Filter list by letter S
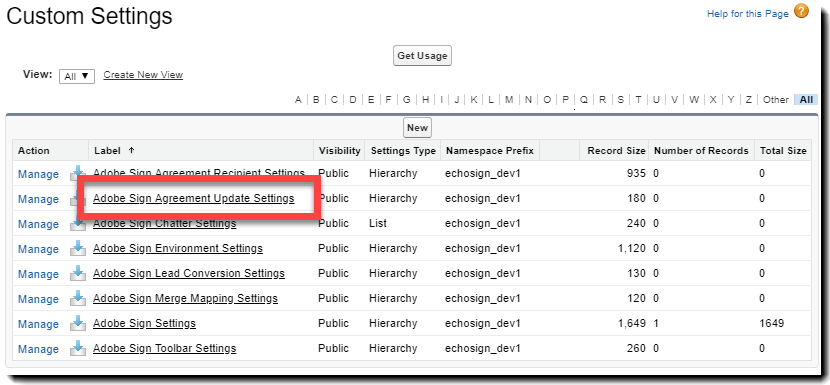 click(x=620, y=100)
